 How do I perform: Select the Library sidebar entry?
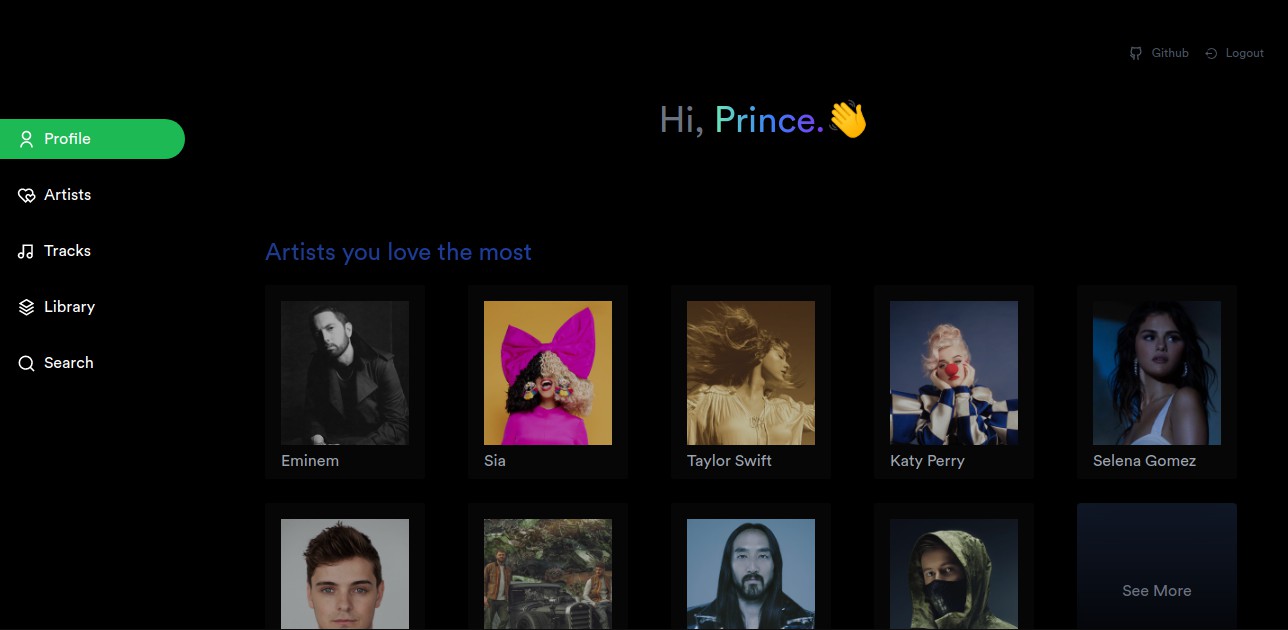[70, 306]
